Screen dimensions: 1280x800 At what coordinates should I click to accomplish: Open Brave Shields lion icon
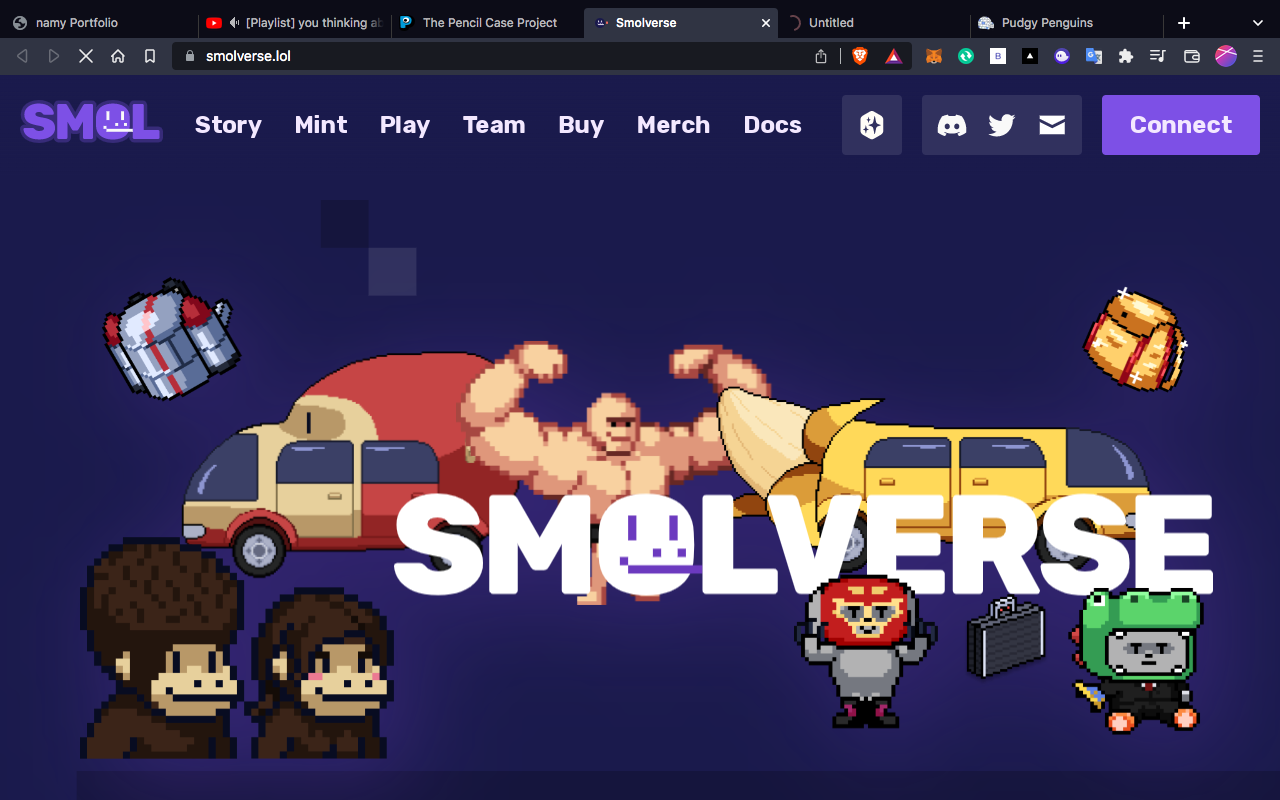860,56
